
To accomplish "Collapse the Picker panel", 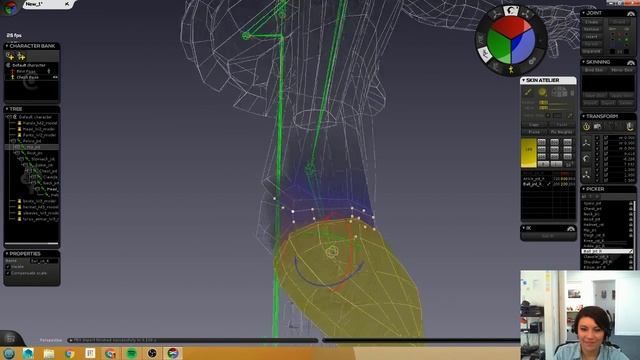I will coord(584,189).
